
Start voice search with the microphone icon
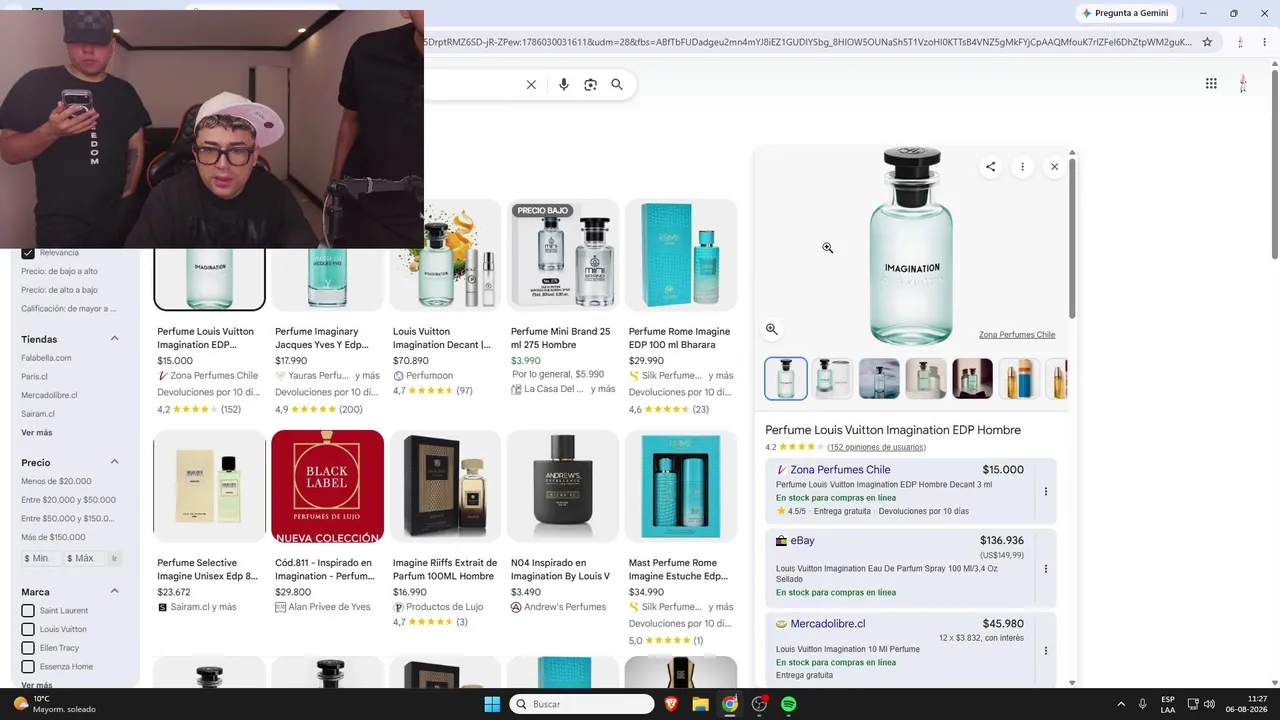pos(564,85)
